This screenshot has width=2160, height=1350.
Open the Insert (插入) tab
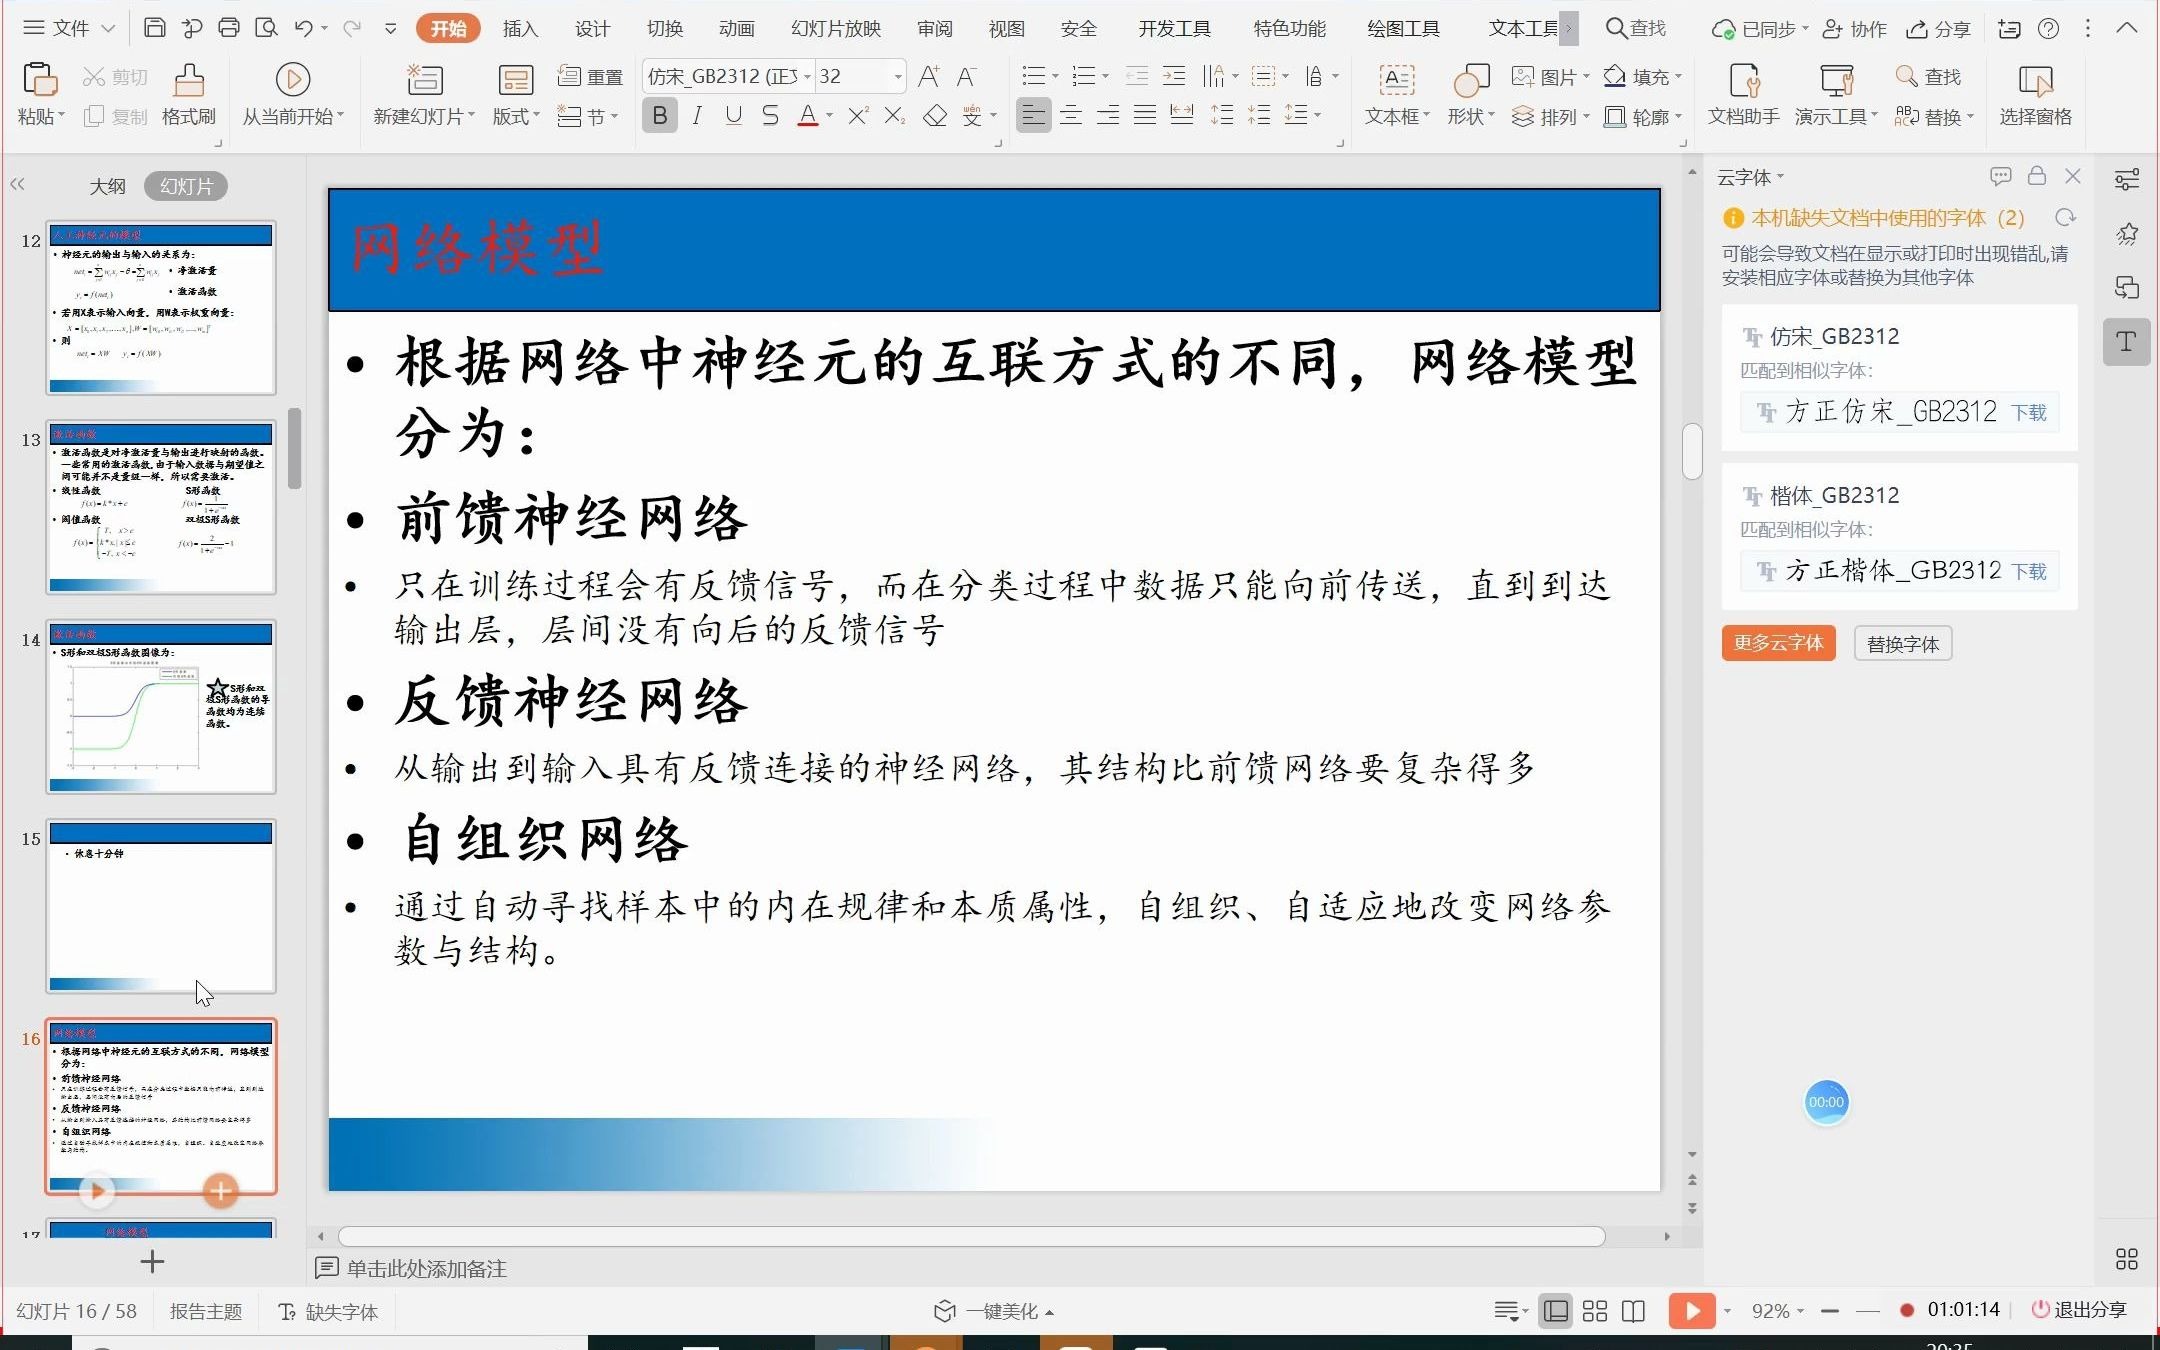click(520, 28)
